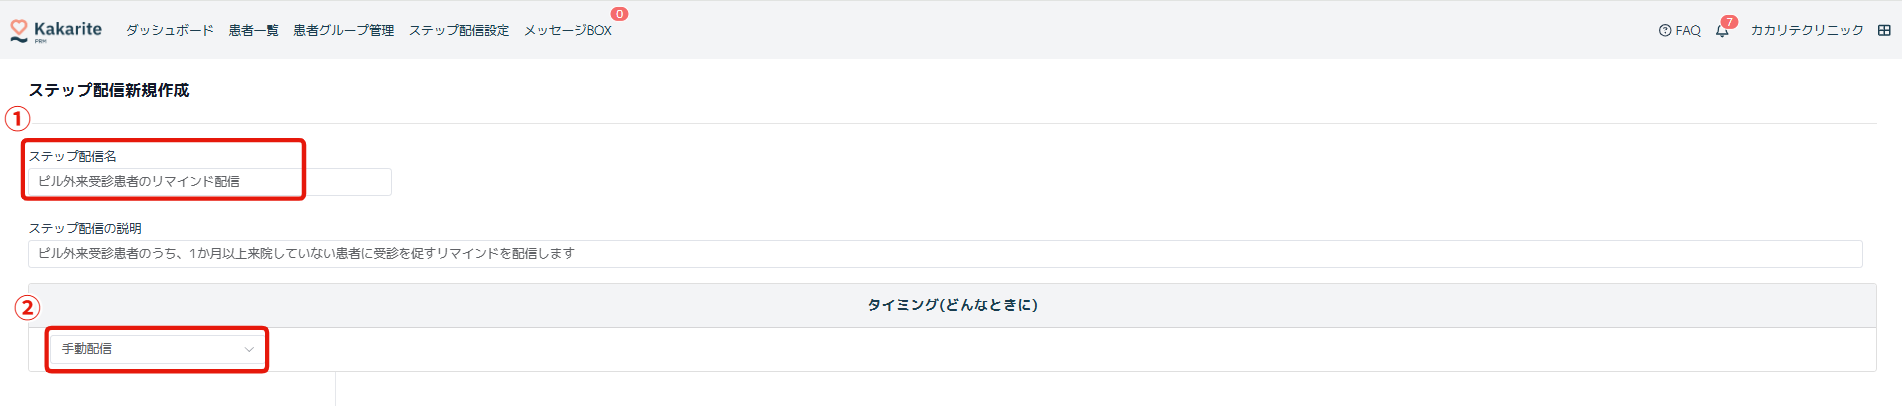
Task: Go to ダッシュボード in the navigation
Action: pos(170,31)
